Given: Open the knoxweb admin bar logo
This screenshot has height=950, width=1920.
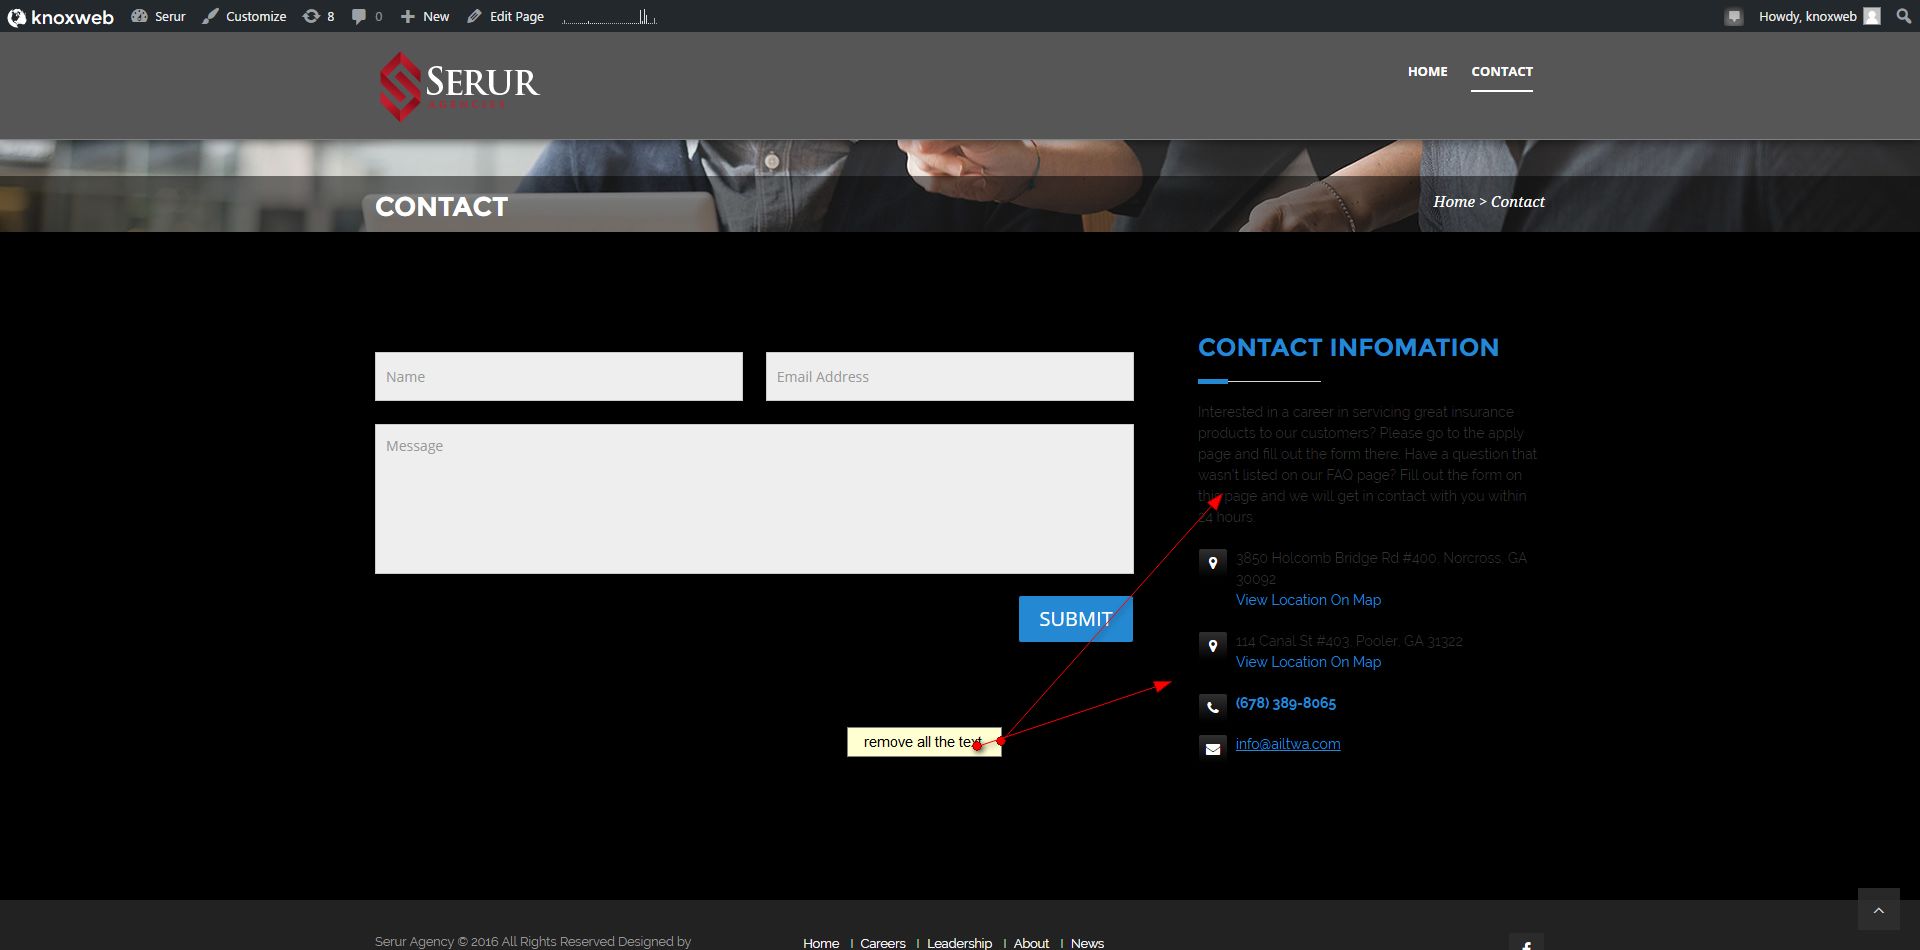Looking at the screenshot, I should pos(61,17).
